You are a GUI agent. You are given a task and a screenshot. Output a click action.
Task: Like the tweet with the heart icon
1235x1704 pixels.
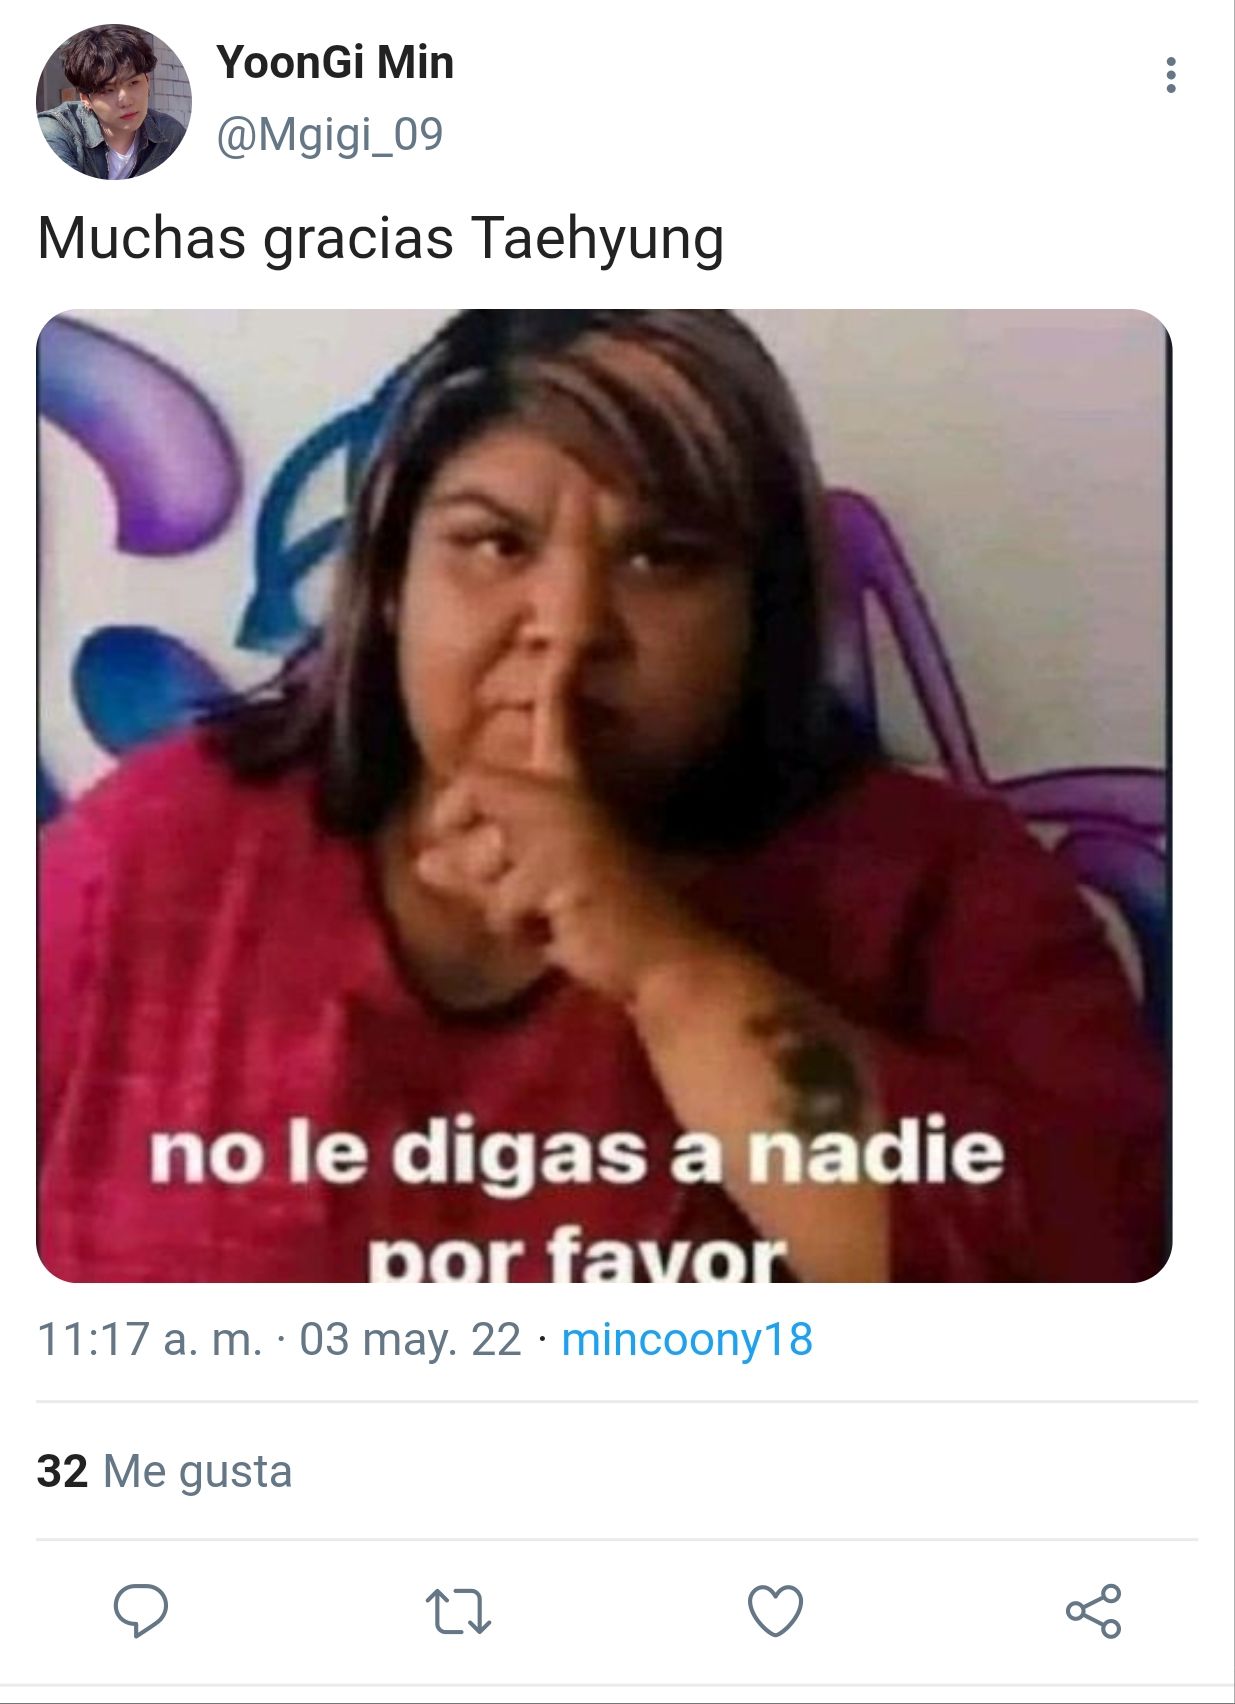[775, 1610]
